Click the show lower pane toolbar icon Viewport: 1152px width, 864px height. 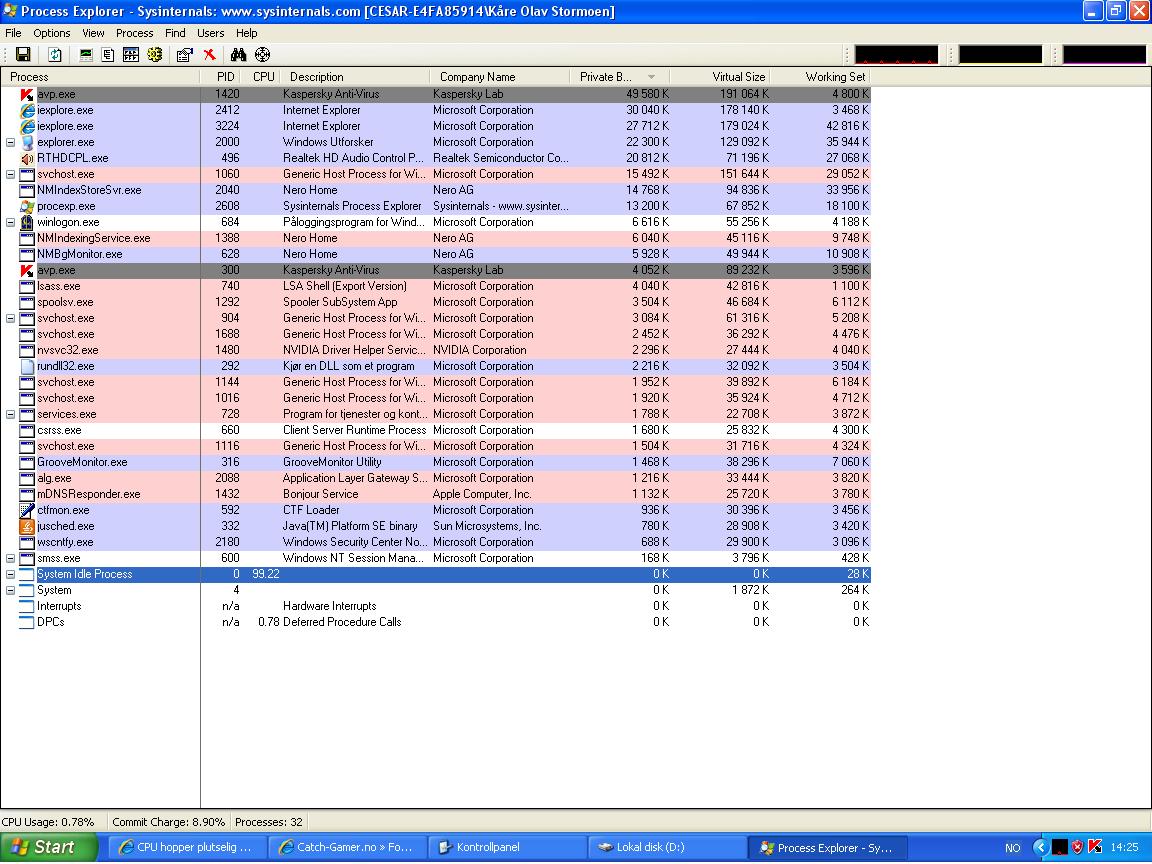[x=131, y=54]
